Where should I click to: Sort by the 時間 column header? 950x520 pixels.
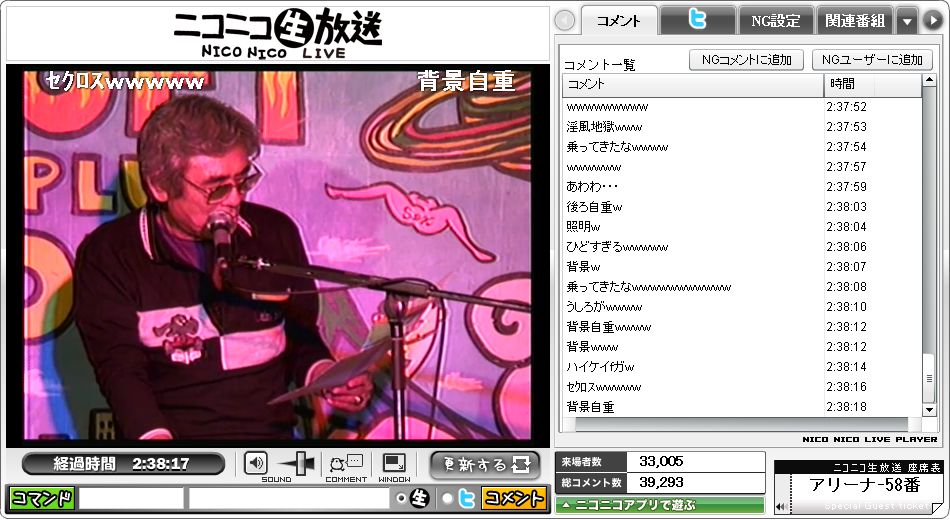[x=872, y=84]
